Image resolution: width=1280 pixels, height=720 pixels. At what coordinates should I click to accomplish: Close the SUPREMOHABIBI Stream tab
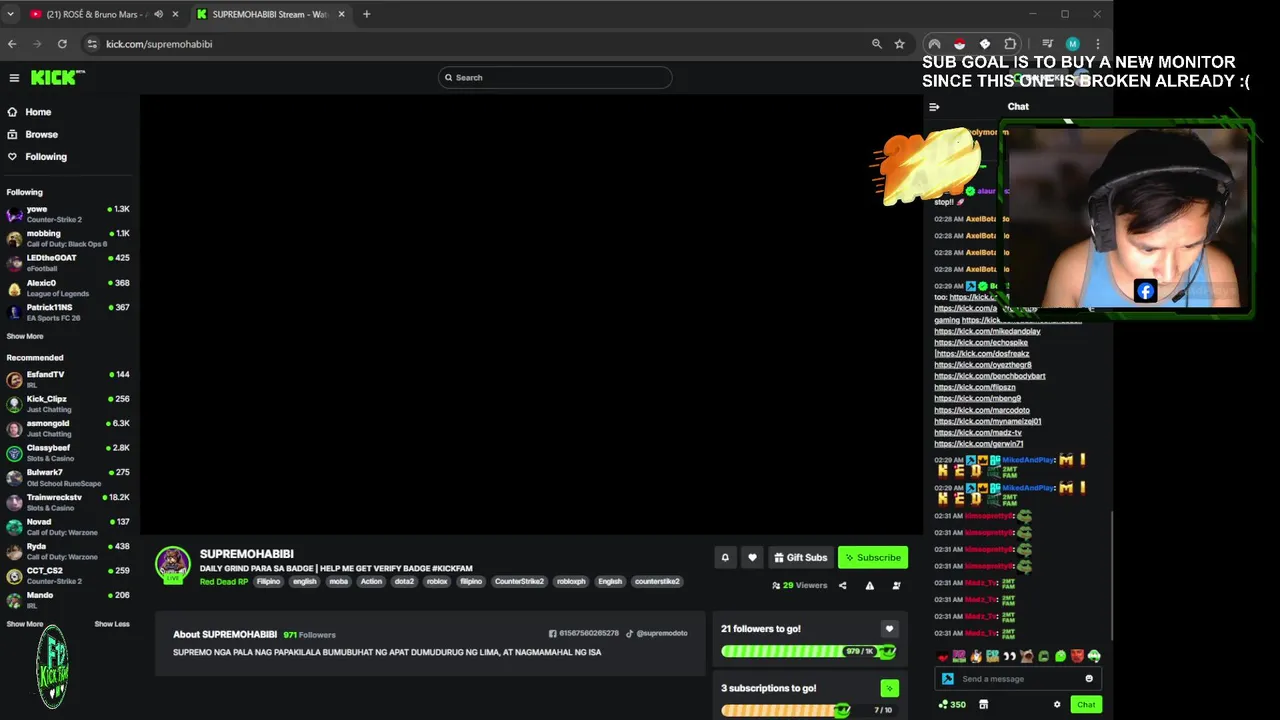[x=341, y=14]
